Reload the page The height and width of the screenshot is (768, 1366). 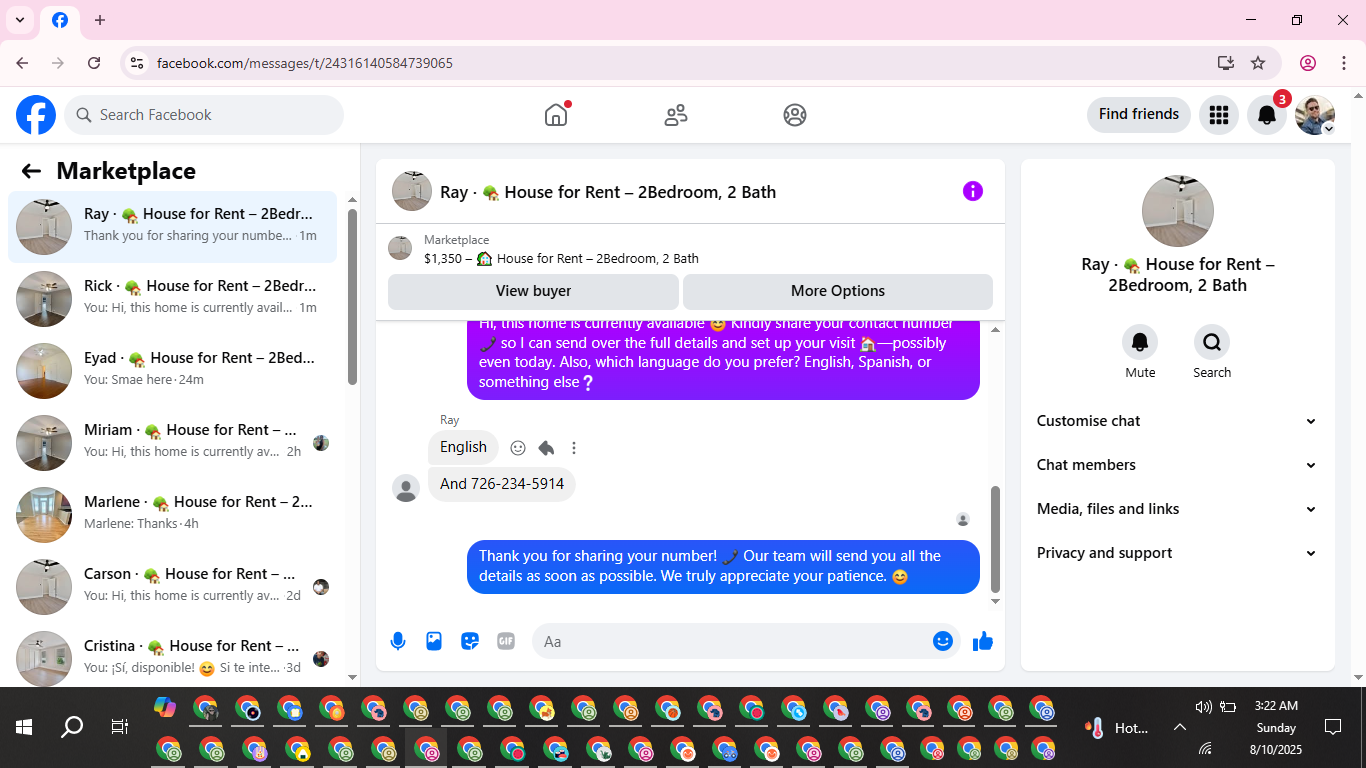tap(94, 63)
